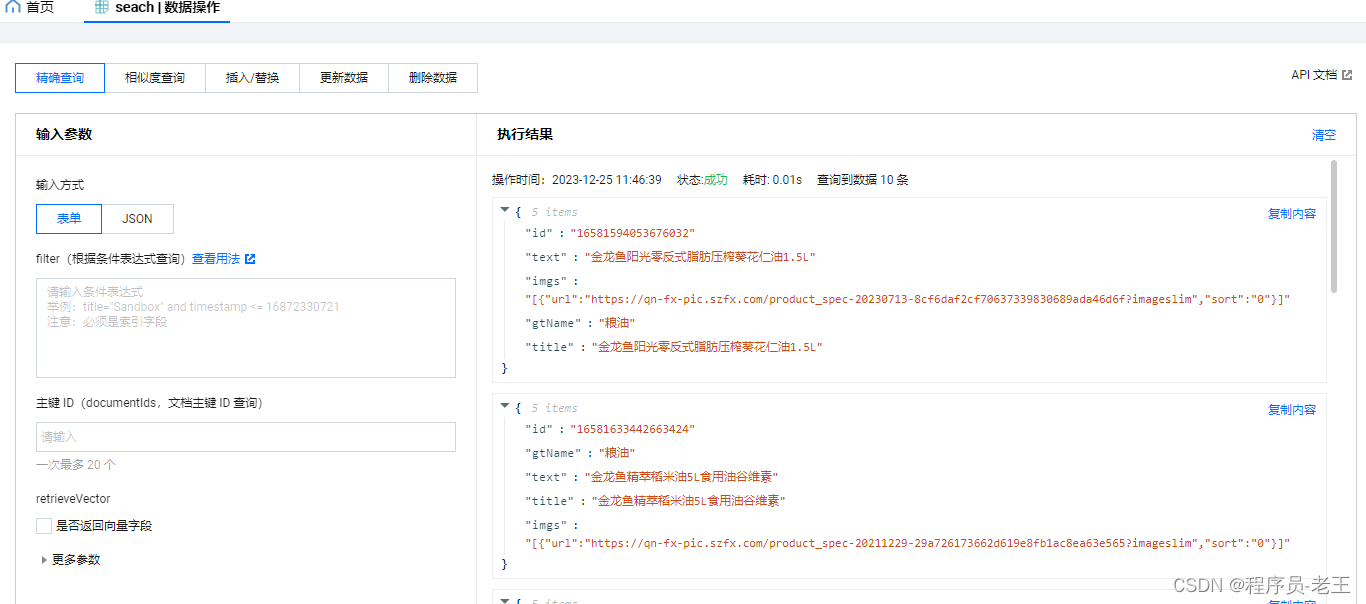Screen dimensions: 1366x604
Task: Click 一次最多 20 个 hint text
Action: [76, 465]
